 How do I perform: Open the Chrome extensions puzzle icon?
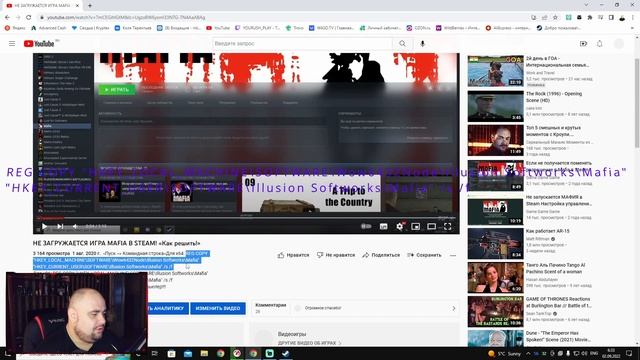(x=590, y=18)
